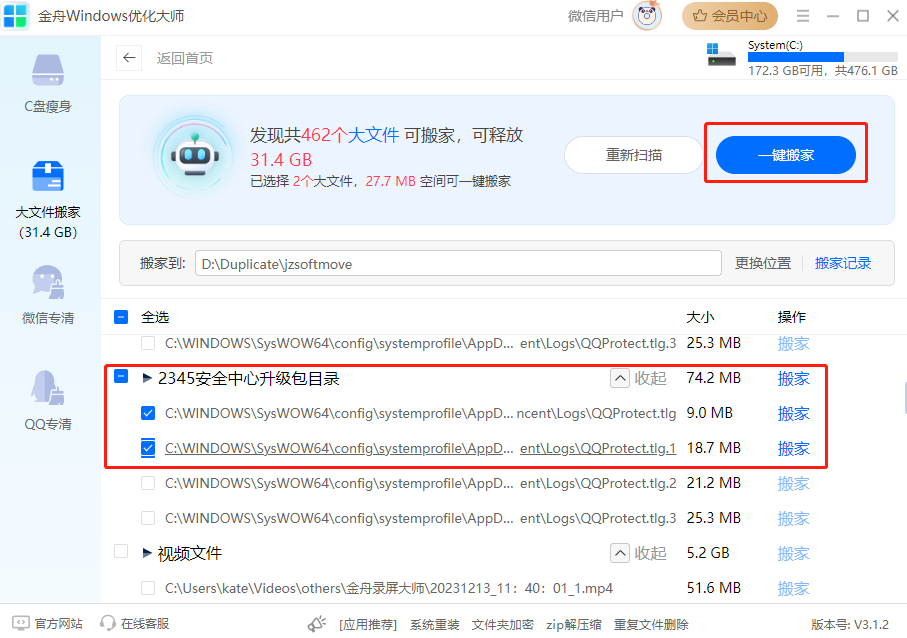907x638 pixels.
Task: Uncheck the QQProtect.tlg.1 18.7 MB checkbox
Action: [x=148, y=448]
